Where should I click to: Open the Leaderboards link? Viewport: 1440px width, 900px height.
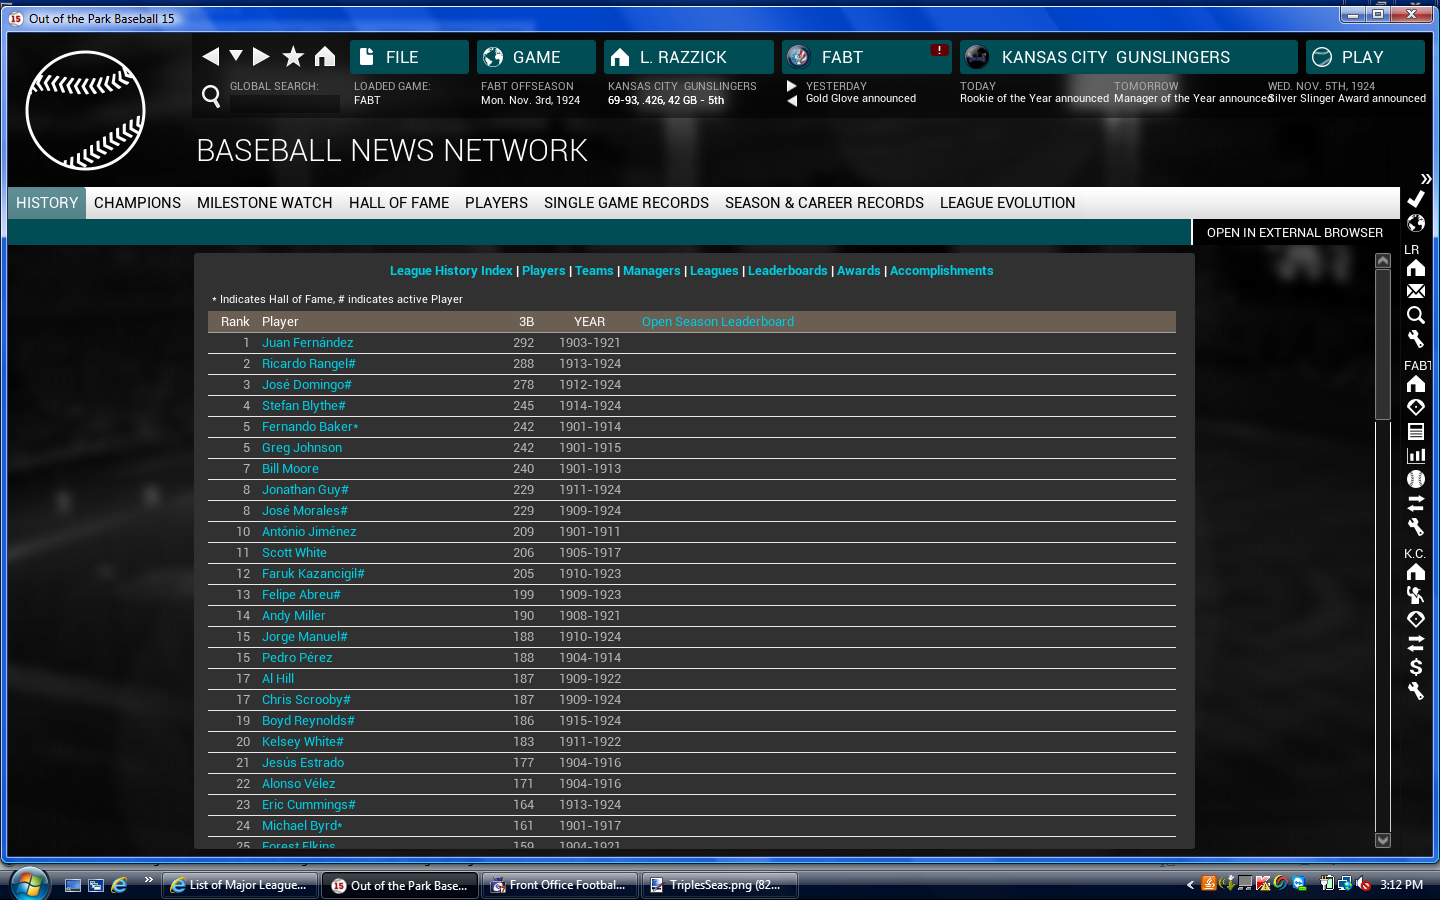tap(788, 271)
